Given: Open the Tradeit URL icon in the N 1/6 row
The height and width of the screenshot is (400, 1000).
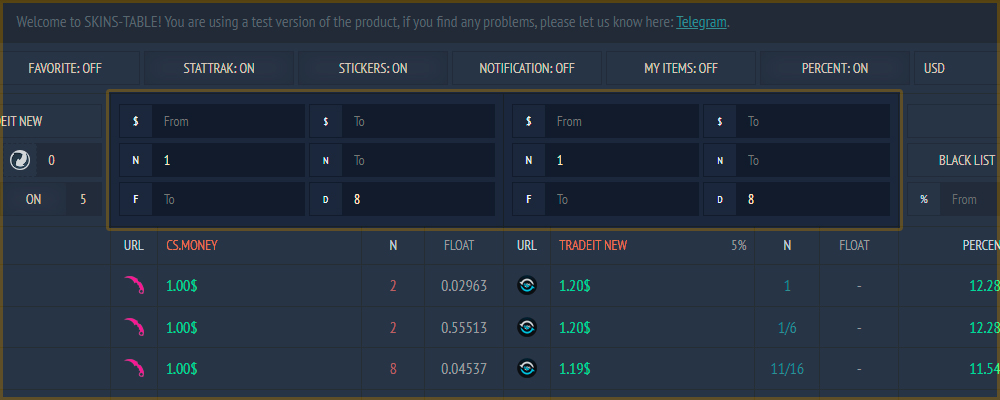Looking at the screenshot, I should click(527, 327).
